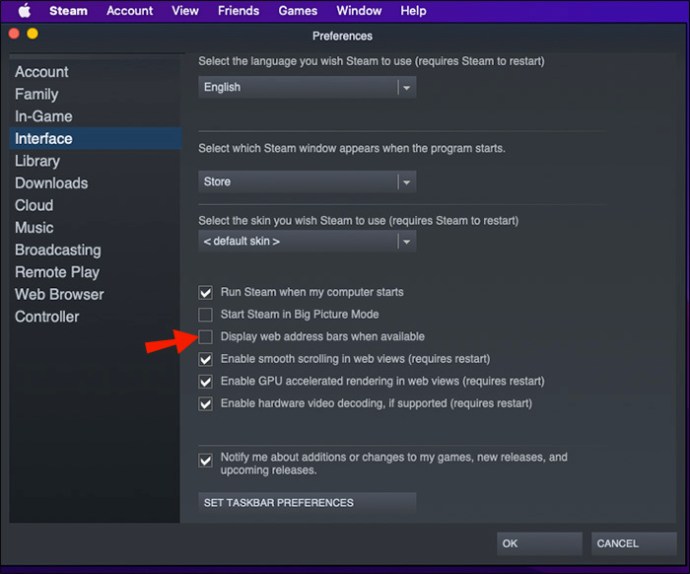
Task: Open the English language dropdown
Action: click(307, 87)
